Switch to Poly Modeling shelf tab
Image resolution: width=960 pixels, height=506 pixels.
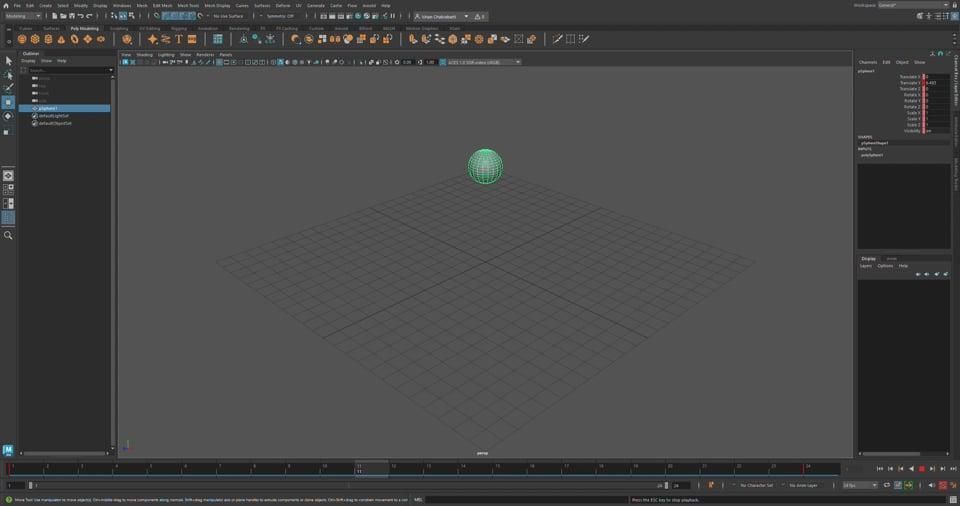tap(84, 28)
